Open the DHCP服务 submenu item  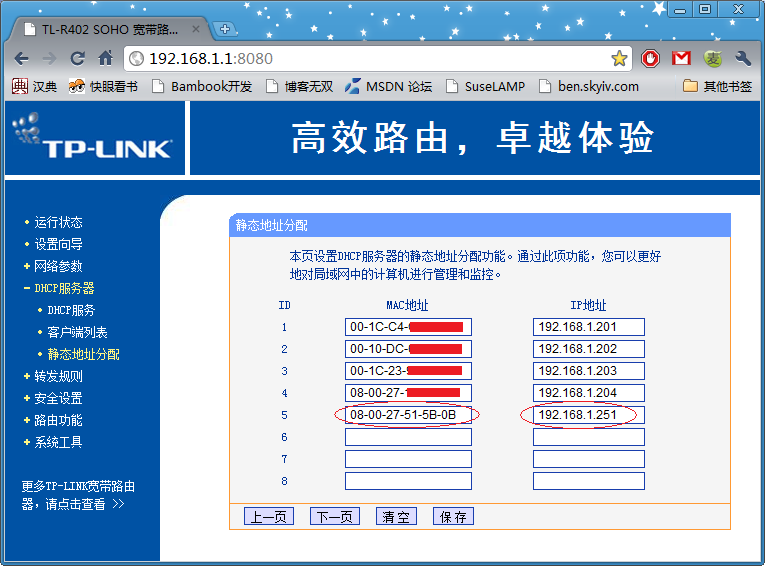(71, 310)
